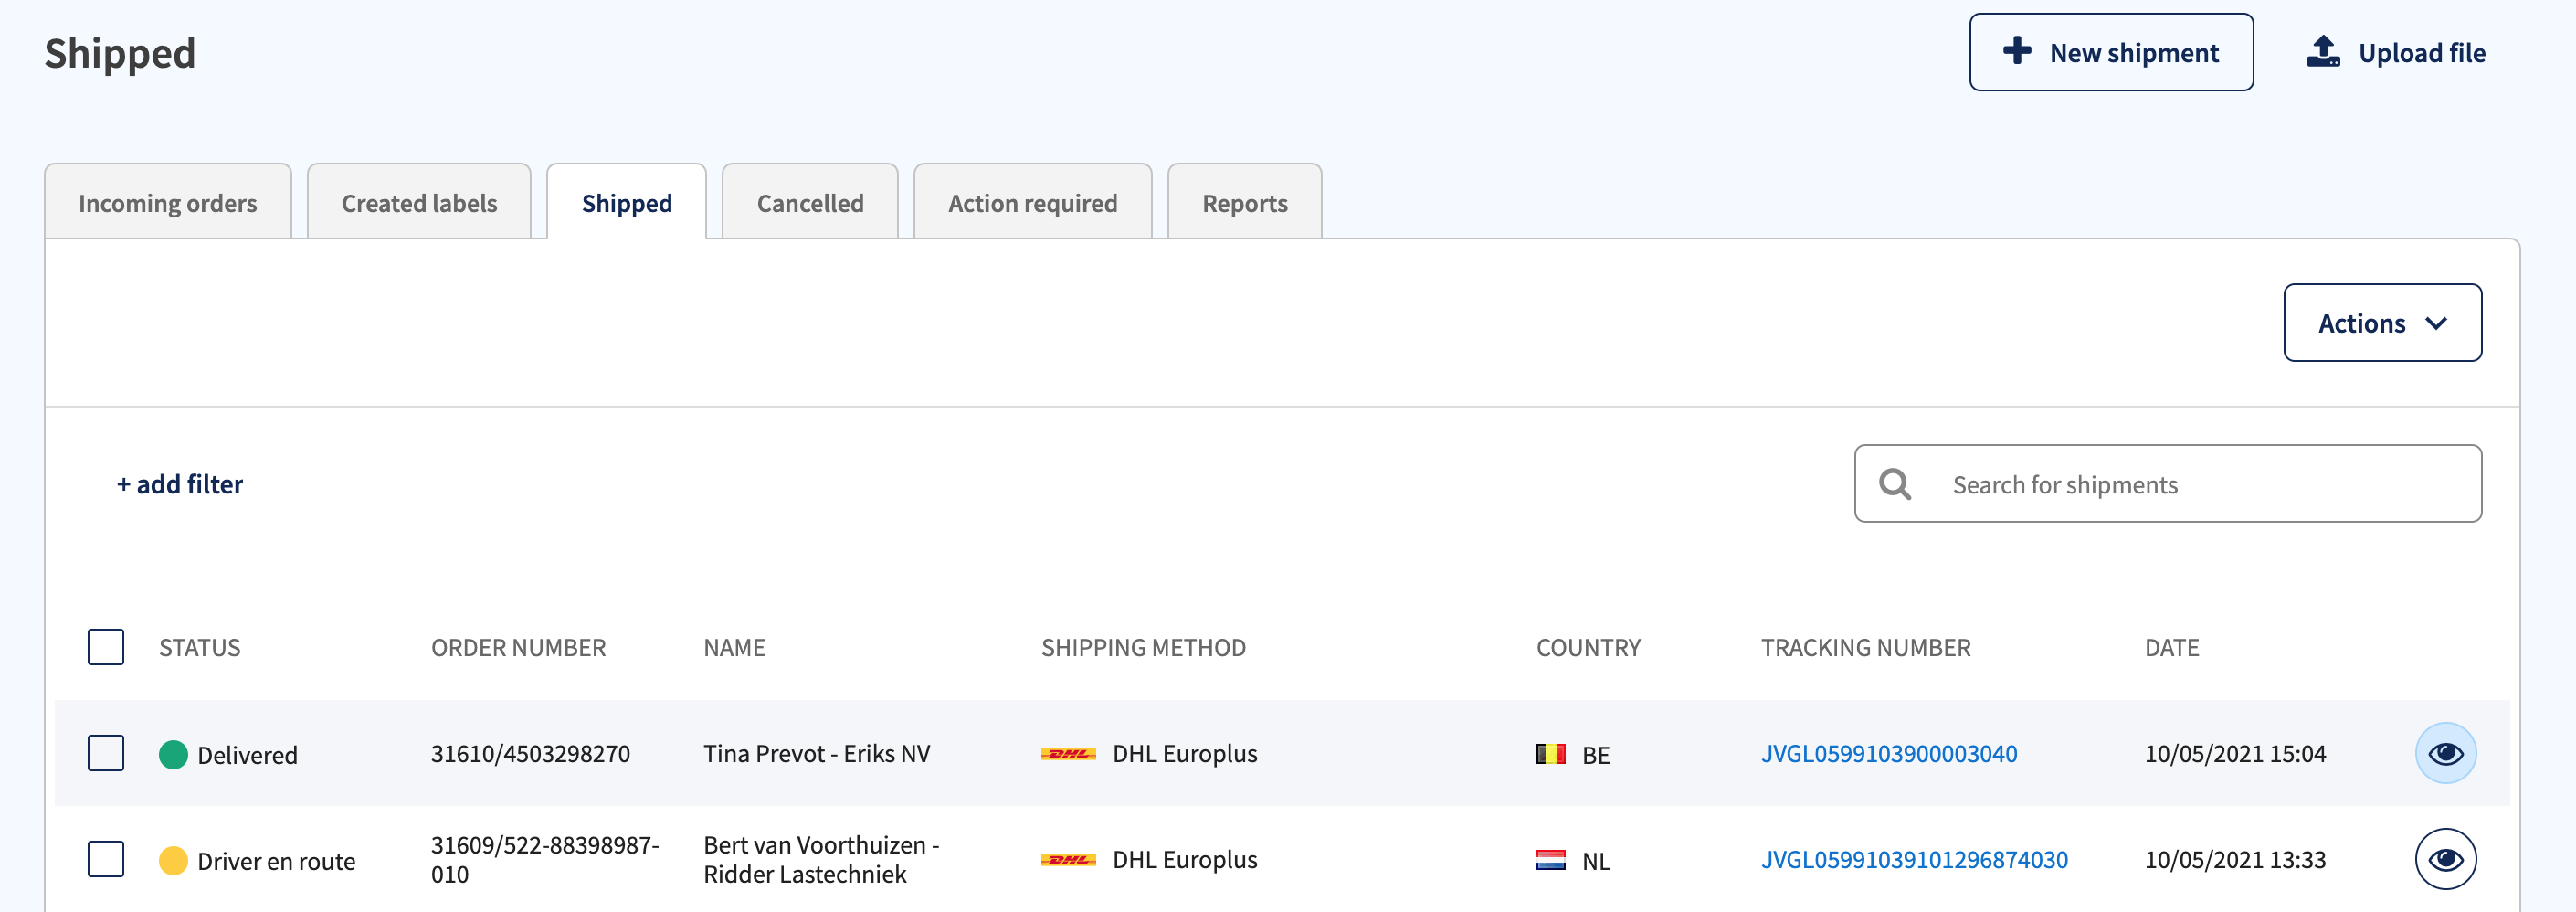Click the magnifying glass search icon

(x=1895, y=484)
